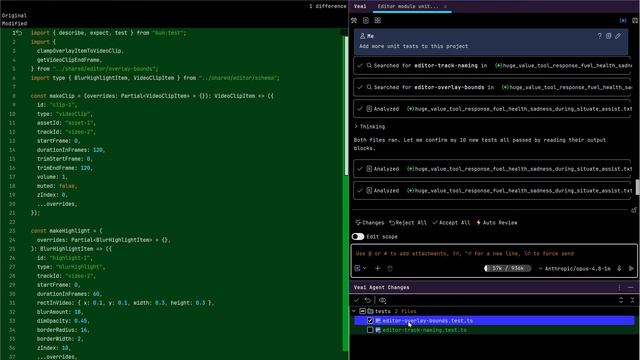Click the eye preview icon in Agent Changes
640x360 pixels.
pyautogui.click(x=382, y=300)
